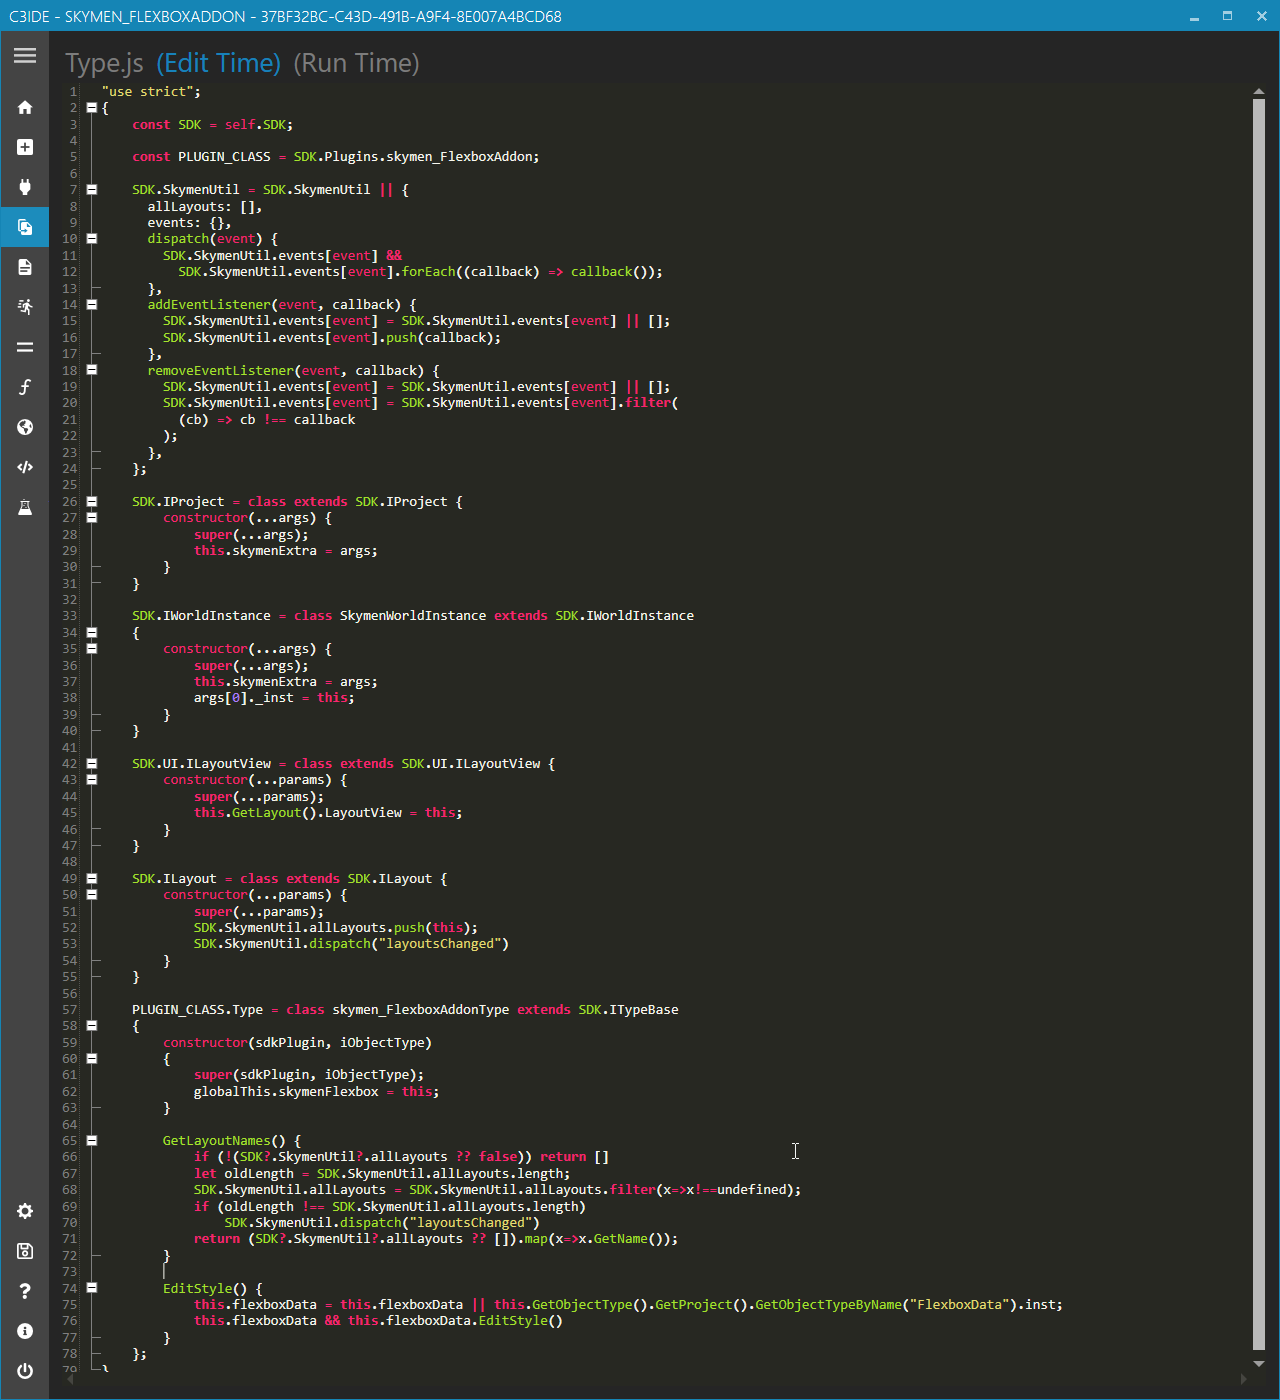
Task: Click the save (floppy disk) icon
Action: click(25, 1251)
